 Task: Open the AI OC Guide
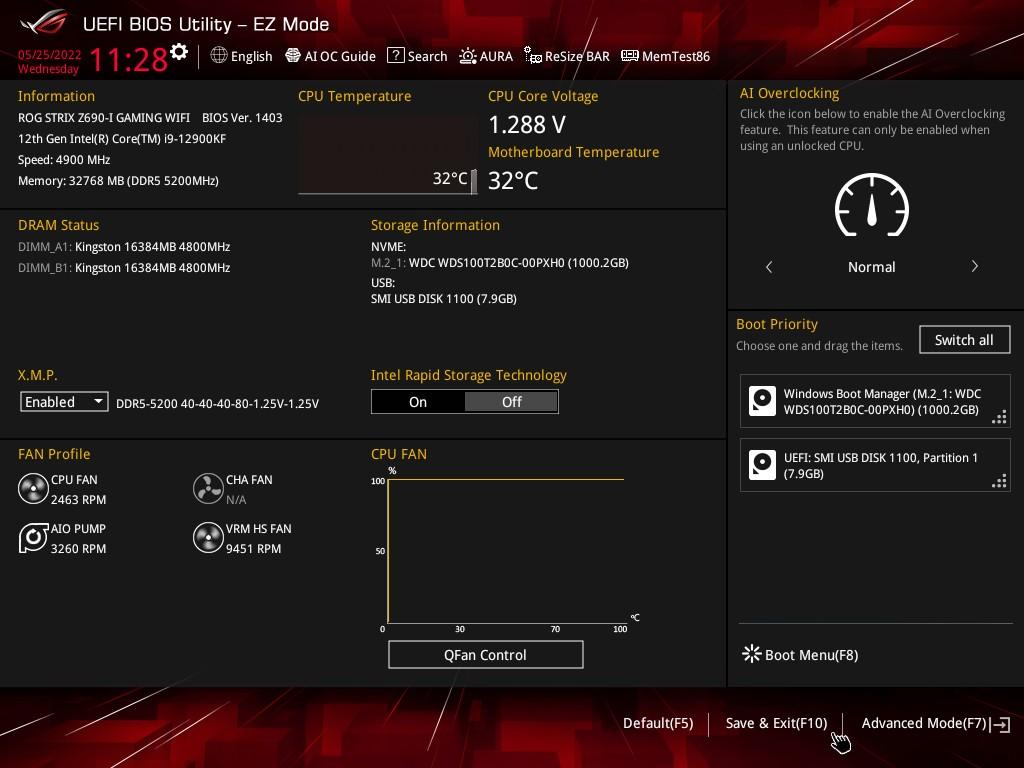pyautogui.click(x=330, y=56)
